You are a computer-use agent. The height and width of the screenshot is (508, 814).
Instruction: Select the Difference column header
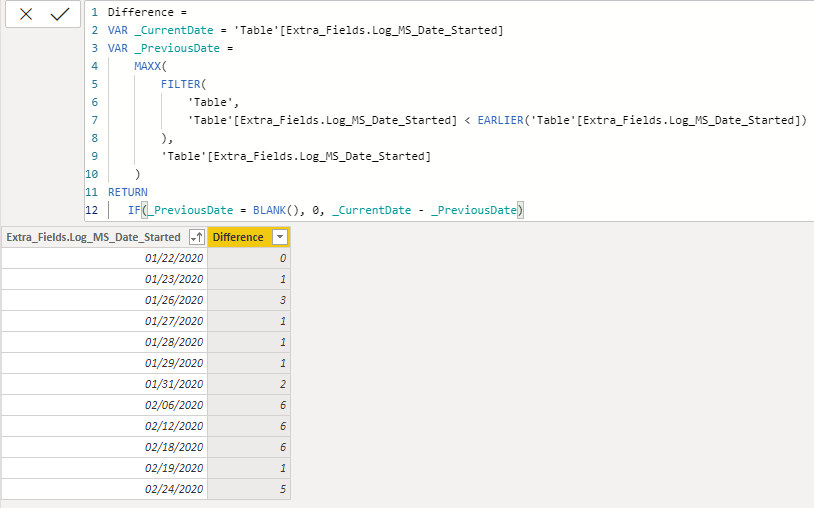coord(238,237)
